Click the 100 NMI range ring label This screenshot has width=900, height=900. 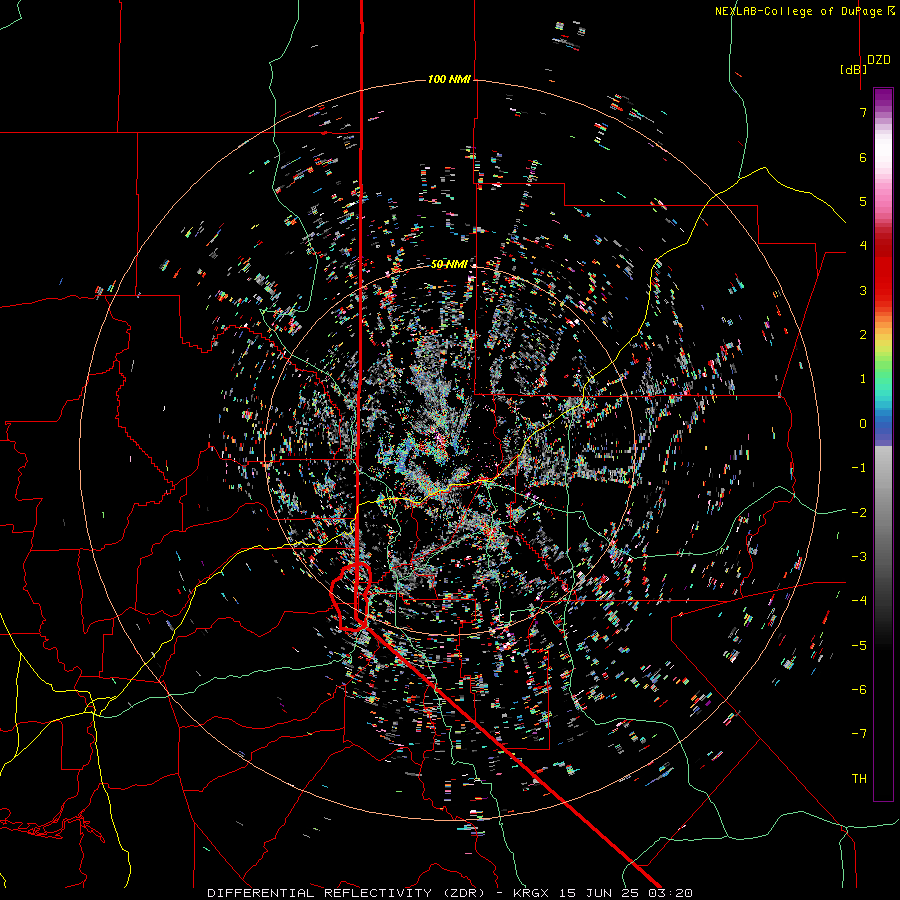(449, 79)
